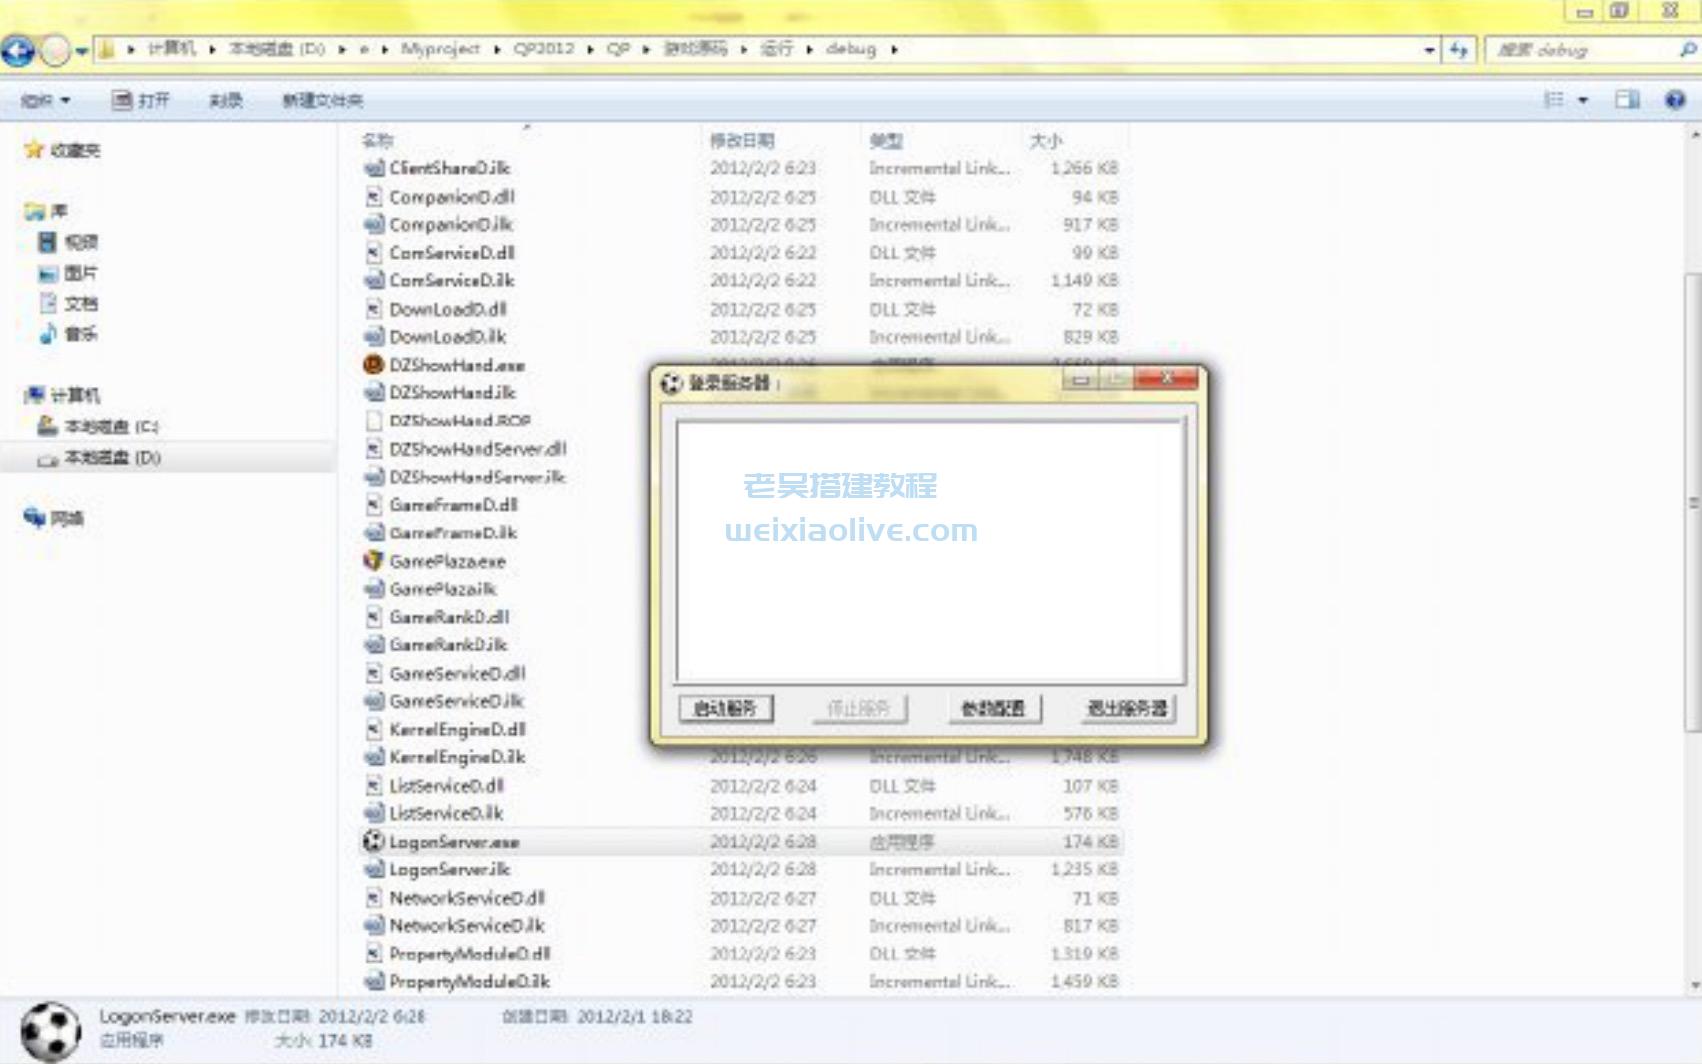Click the 退出服务器 button
The image size is (1702, 1064).
click(1126, 709)
